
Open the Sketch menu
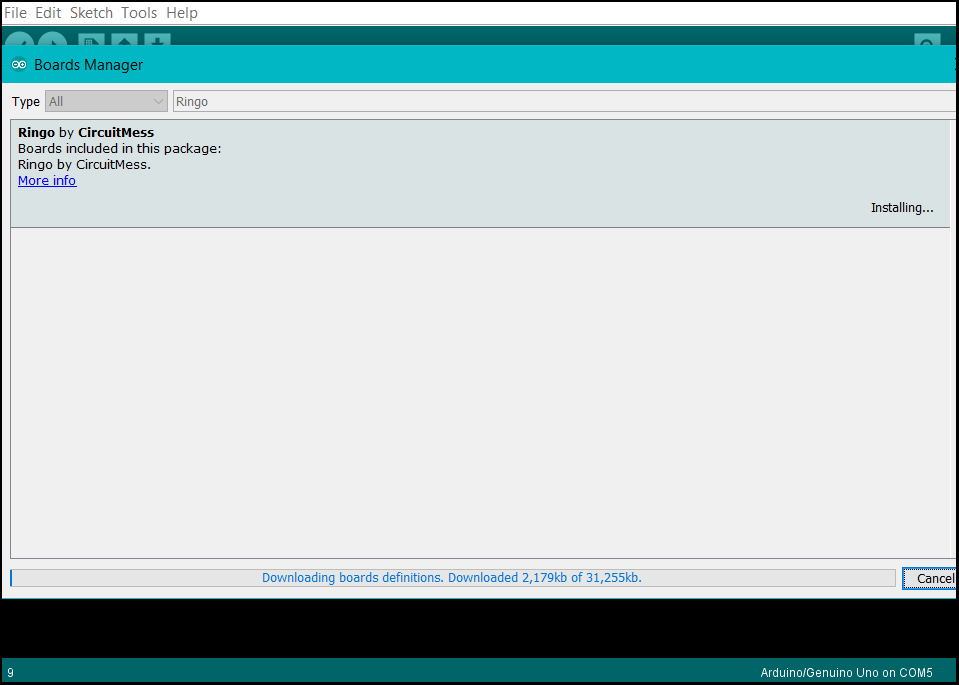point(91,13)
